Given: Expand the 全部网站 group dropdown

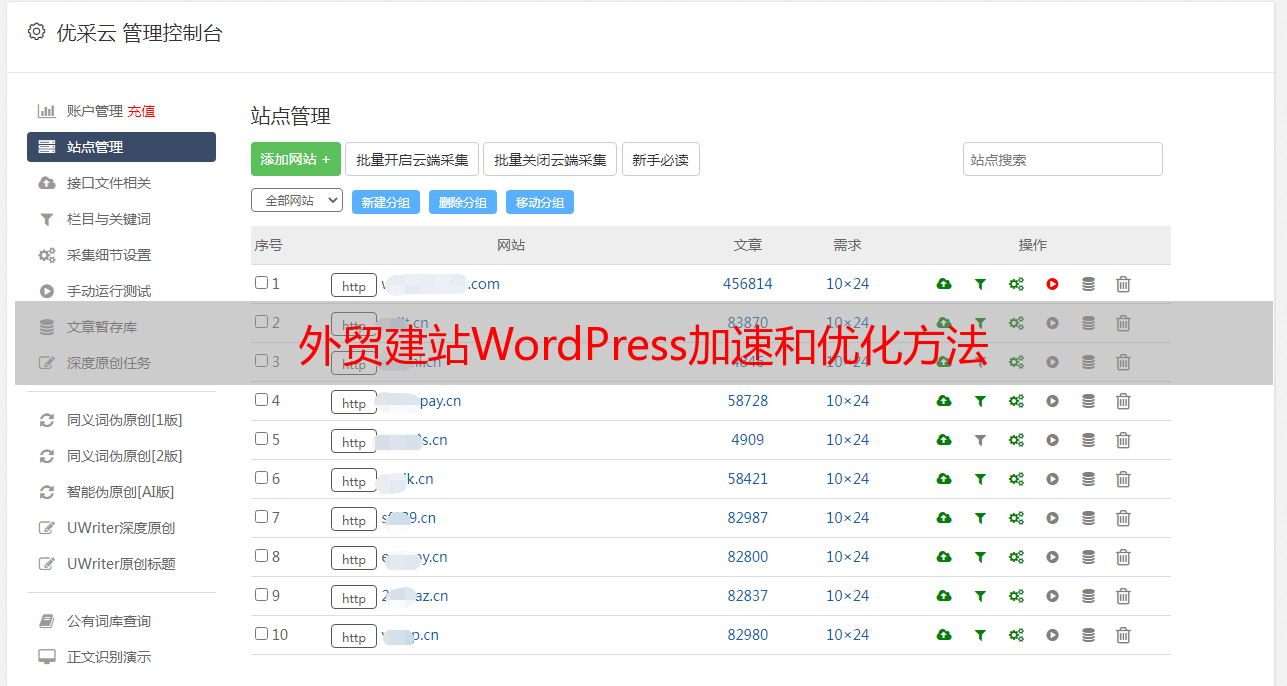Looking at the screenshot, I should click(x=297, y=201).
